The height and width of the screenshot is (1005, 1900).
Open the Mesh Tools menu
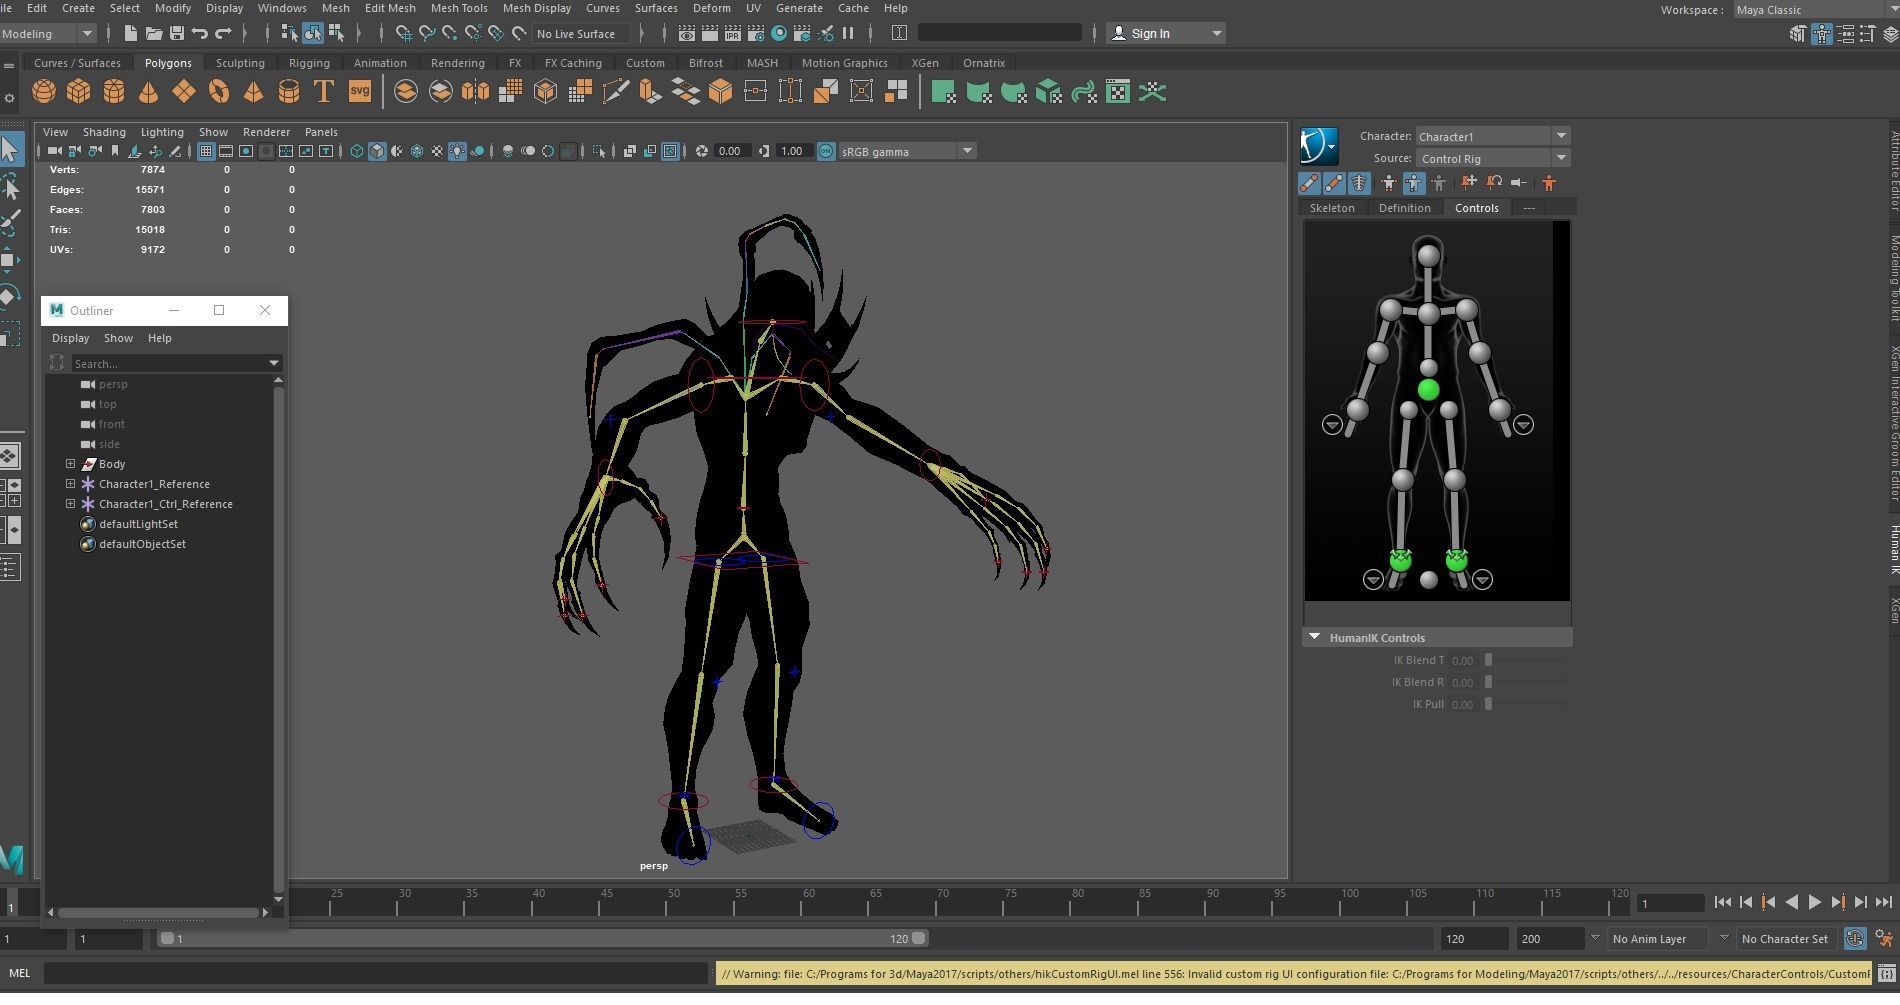click(x=459, y=8)
